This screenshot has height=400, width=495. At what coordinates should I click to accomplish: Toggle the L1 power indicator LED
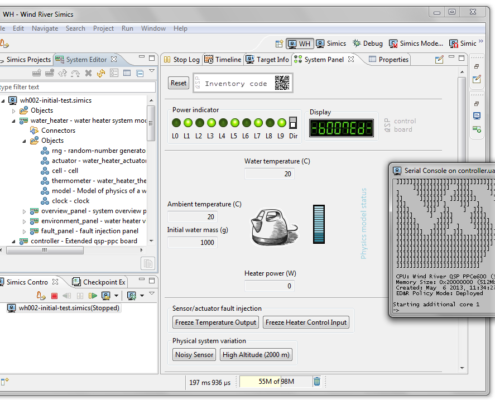(188, 123)
